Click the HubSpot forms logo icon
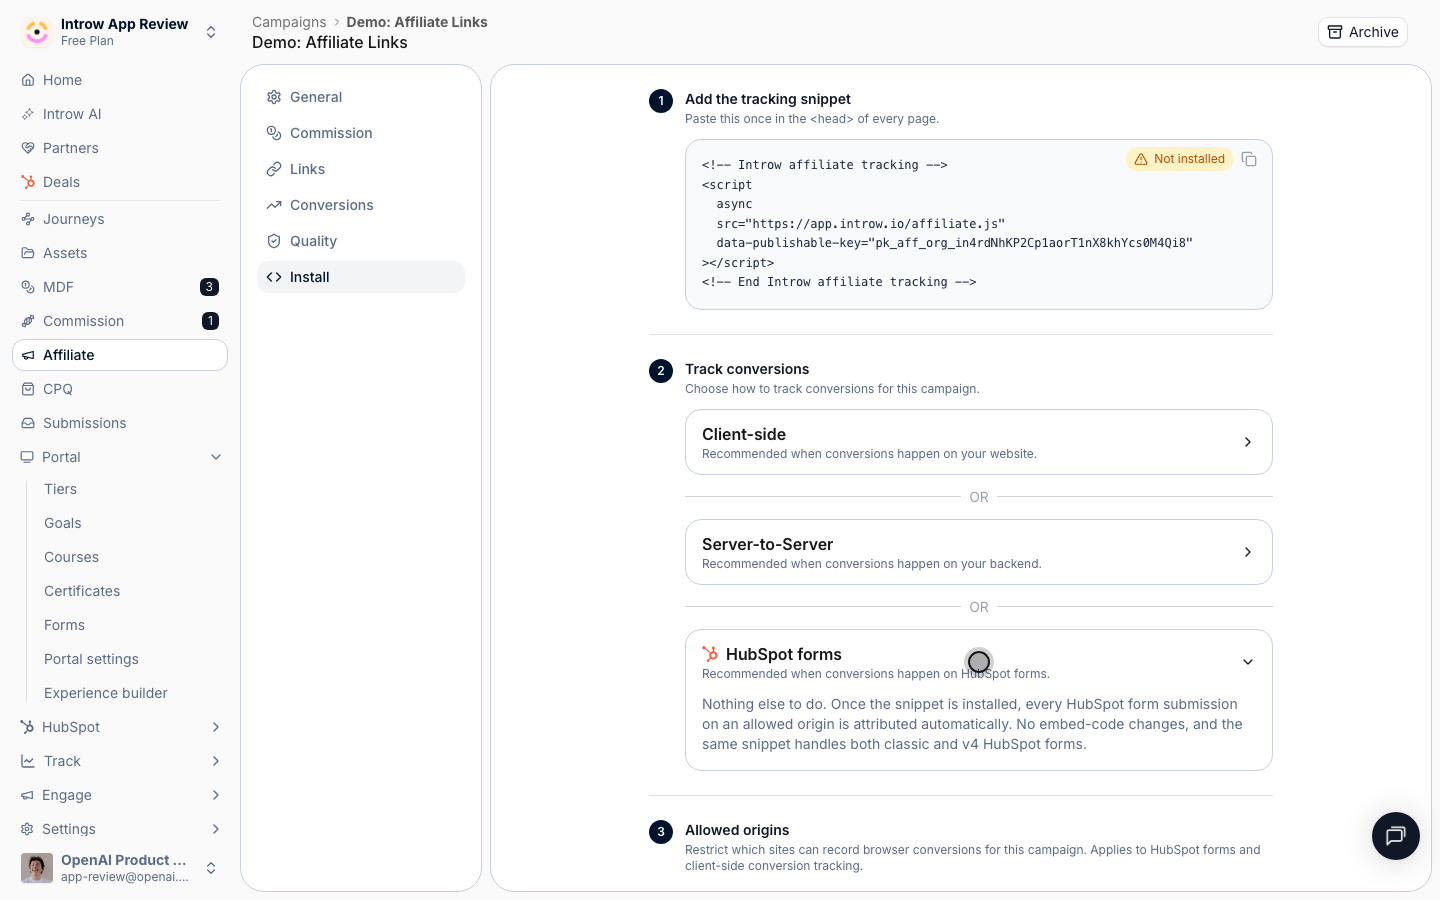Image resolution: width=1440 pixels, height=900 pixels. tap(710, 654)
